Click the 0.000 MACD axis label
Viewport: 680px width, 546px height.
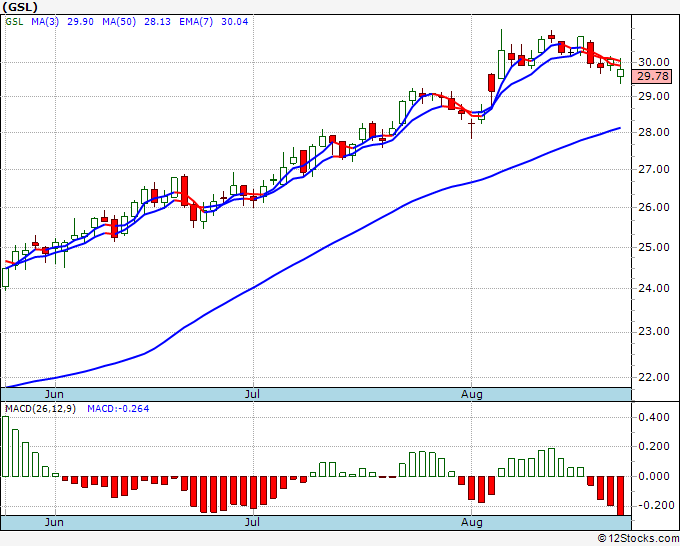coord(654,476)
